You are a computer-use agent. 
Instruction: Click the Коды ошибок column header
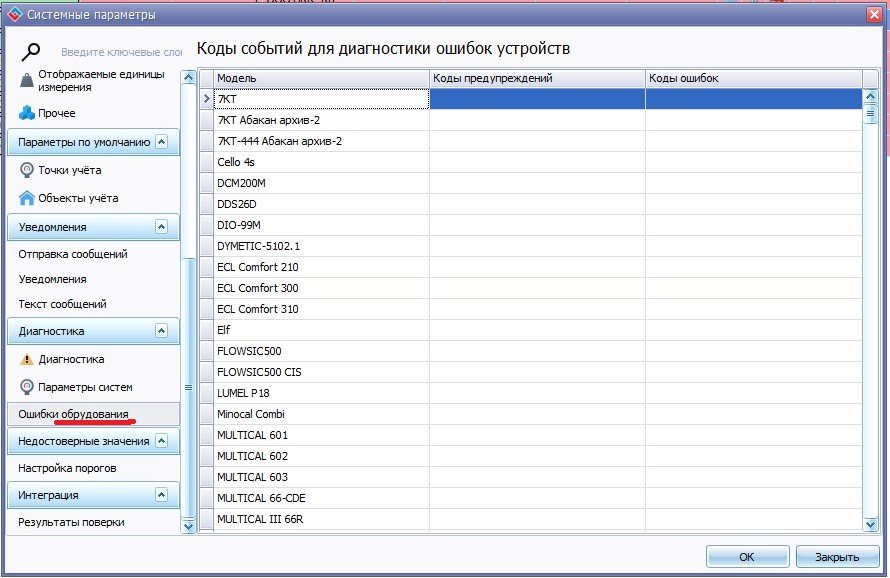click(x=754, y=78)
